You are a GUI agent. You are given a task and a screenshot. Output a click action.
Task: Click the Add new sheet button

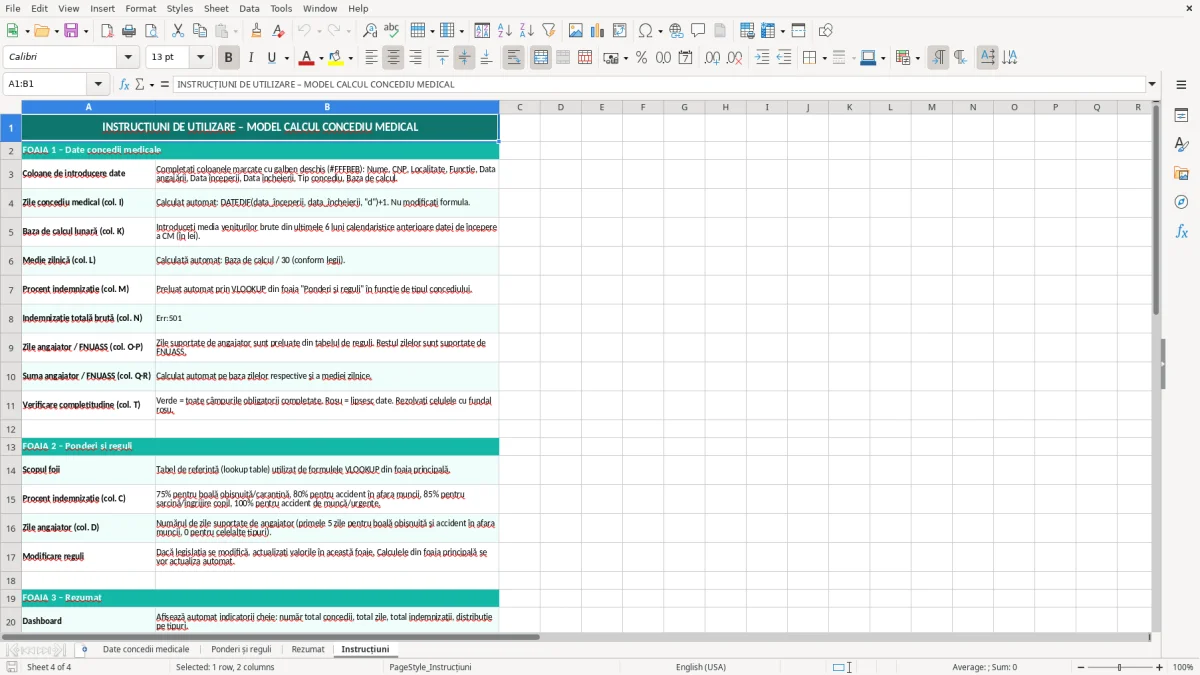pos(84,649)
